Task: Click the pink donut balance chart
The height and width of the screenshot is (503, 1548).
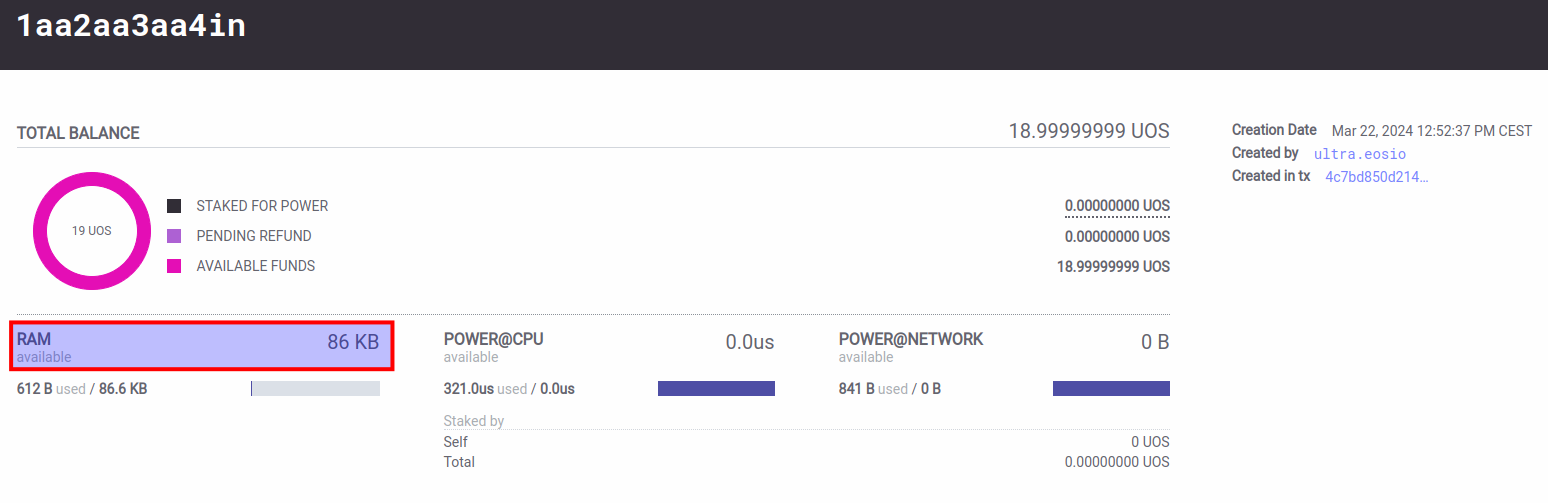Action: [x=91, y=231]
